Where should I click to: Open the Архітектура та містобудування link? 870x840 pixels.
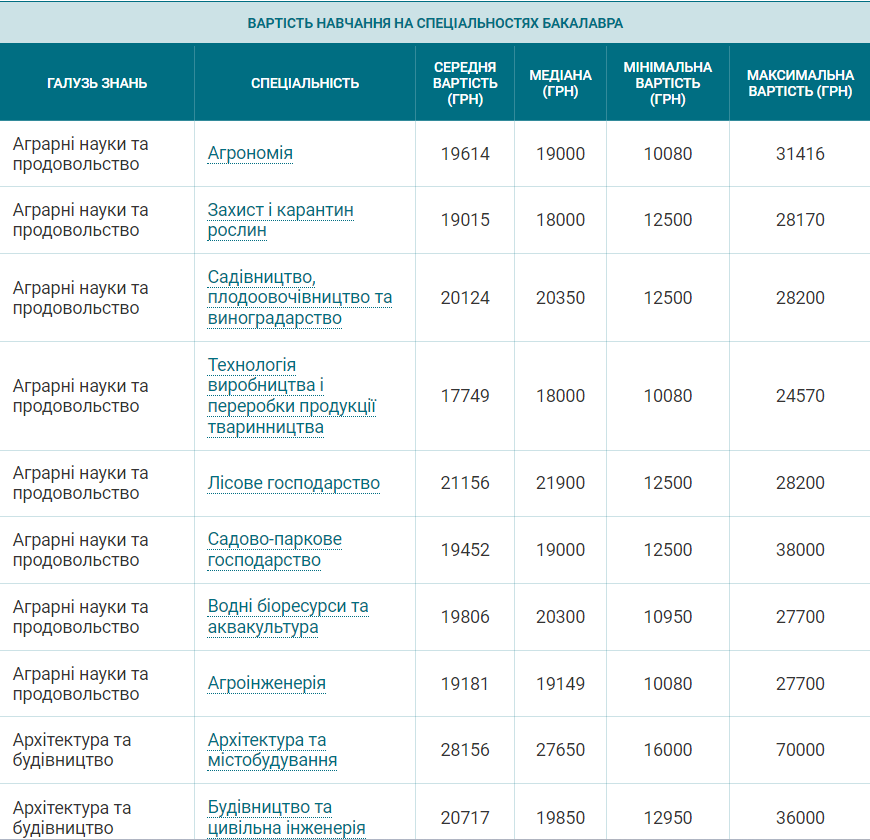point(272,750)
